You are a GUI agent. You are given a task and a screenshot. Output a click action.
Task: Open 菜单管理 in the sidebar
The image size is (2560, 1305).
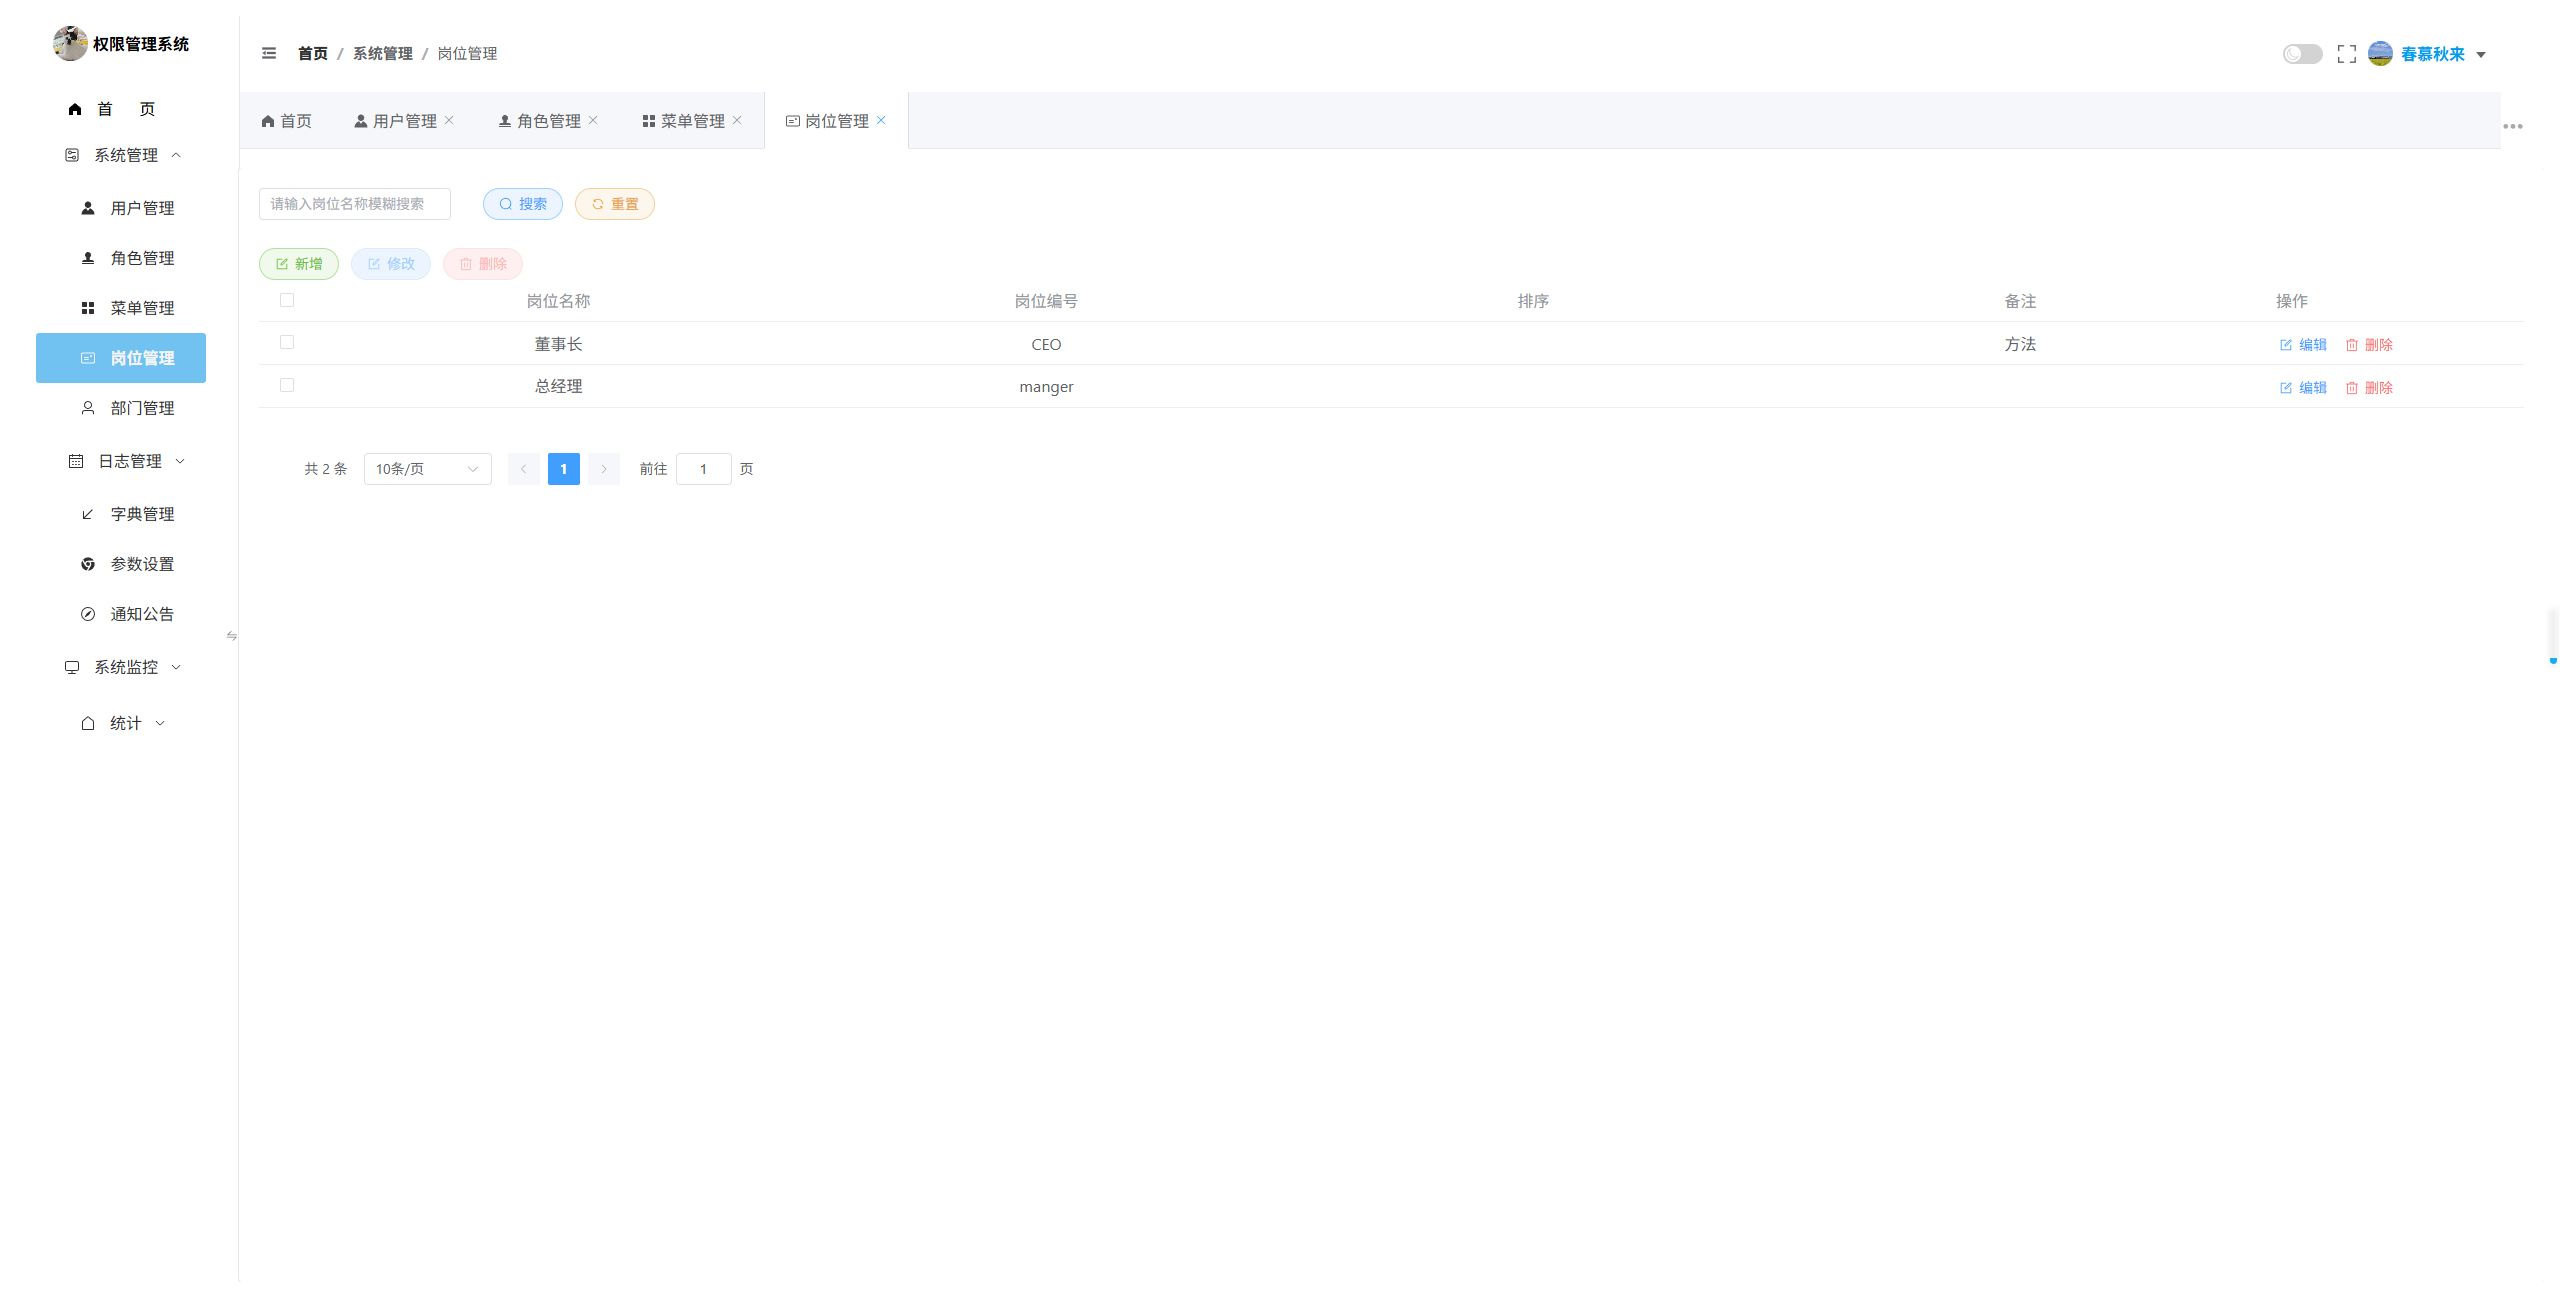[x=121, y=308]
